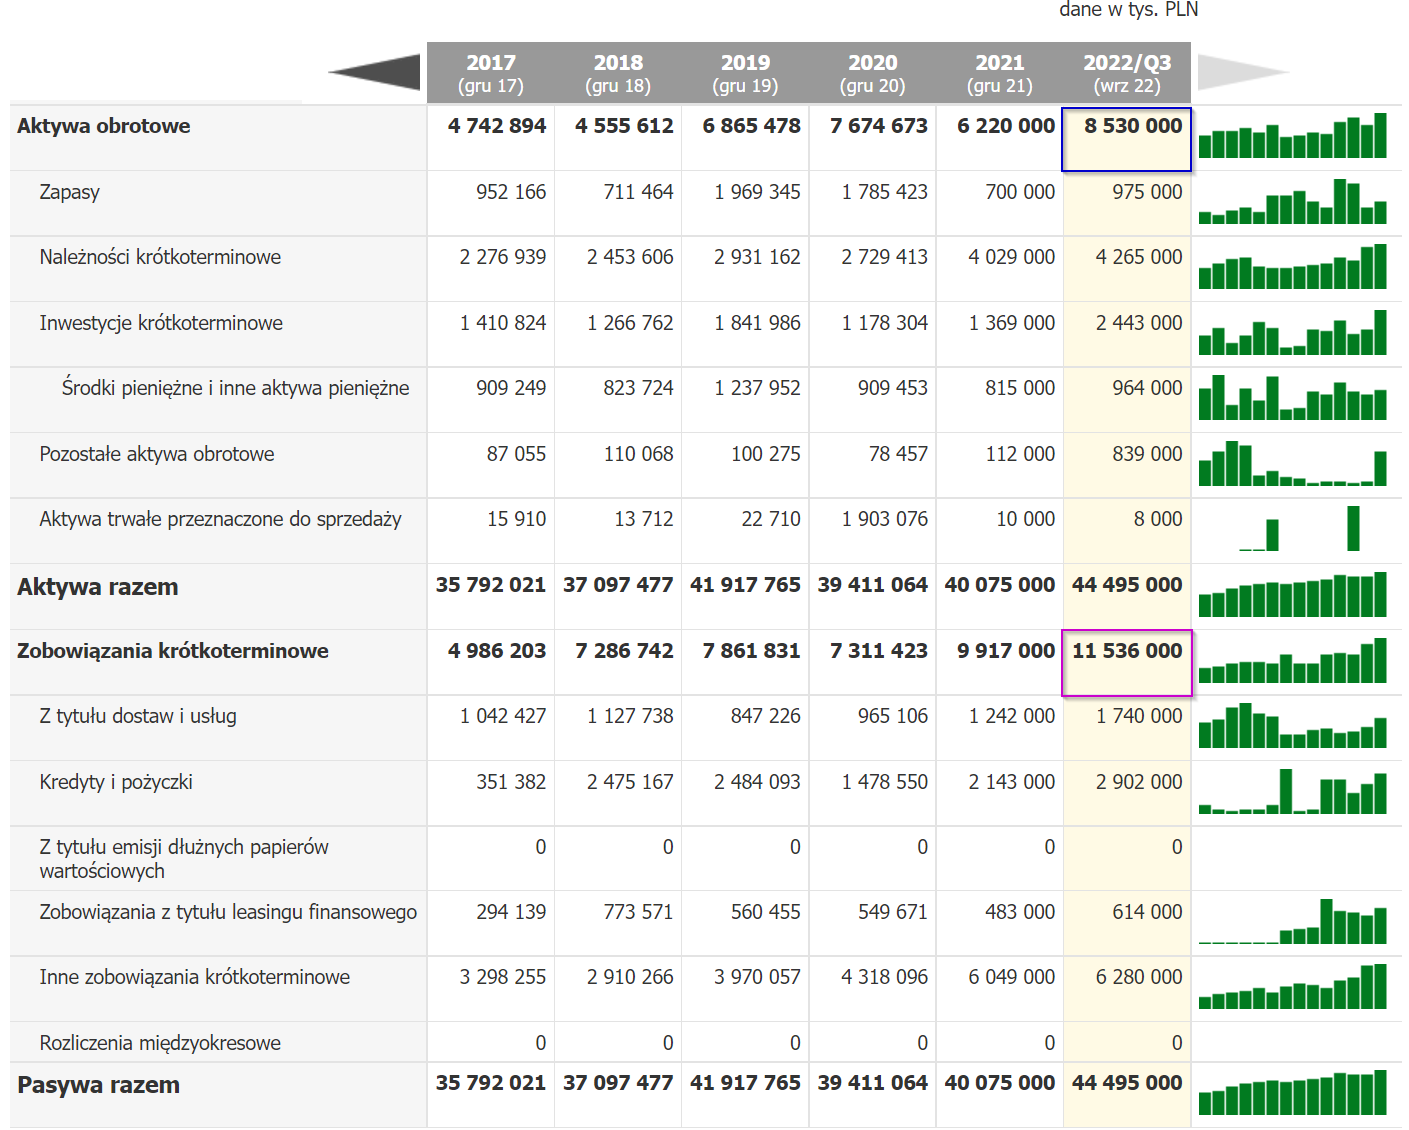Click the value 1 903 076
Image resolution: width=1409 pixels, height=1130 pixels.
[x=885, y=519]
